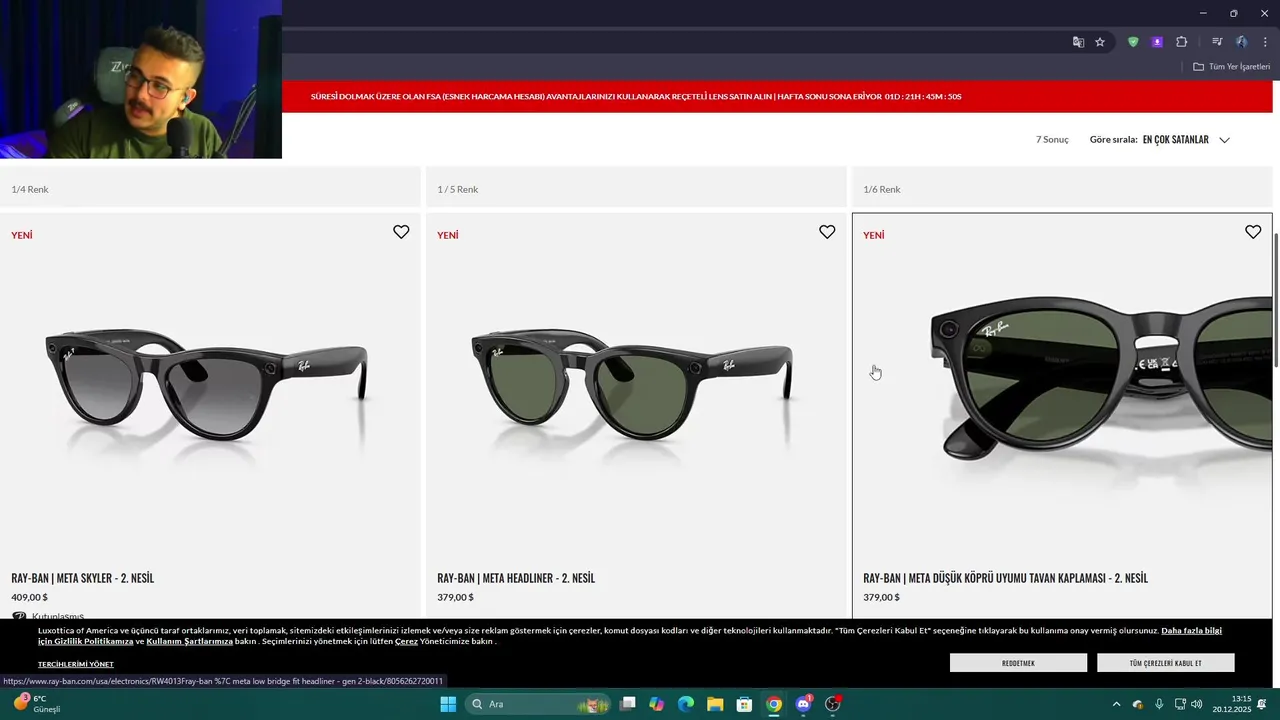Add Skyler glasses to wishlist heart
Image resolution: width=1280 pixels, height=720 pixels.
(401, 232)
